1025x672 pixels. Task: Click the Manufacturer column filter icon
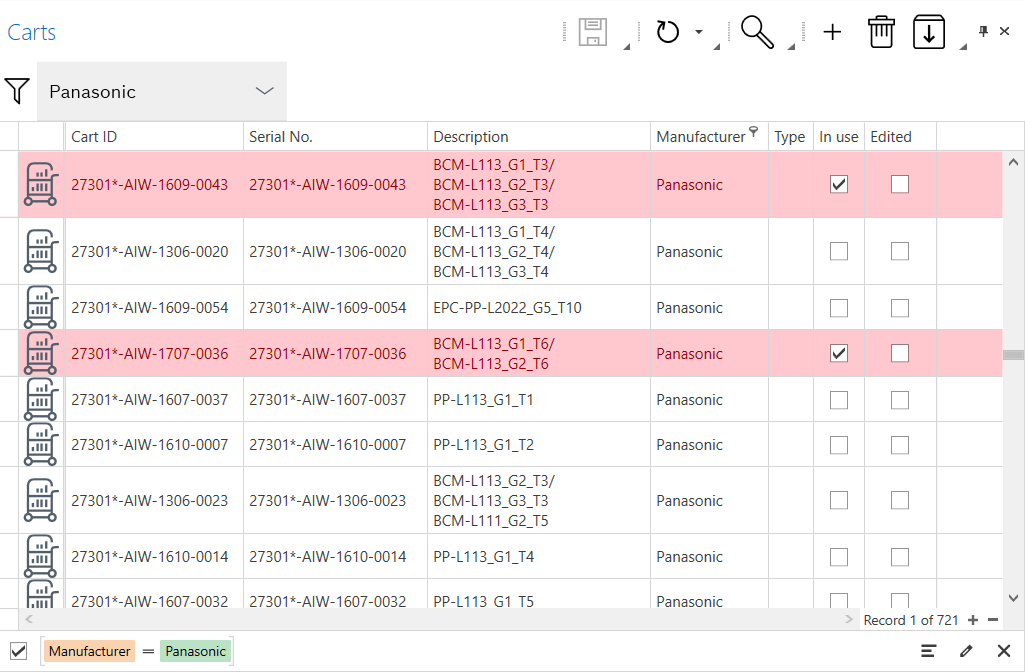click(x=754, y=131)
